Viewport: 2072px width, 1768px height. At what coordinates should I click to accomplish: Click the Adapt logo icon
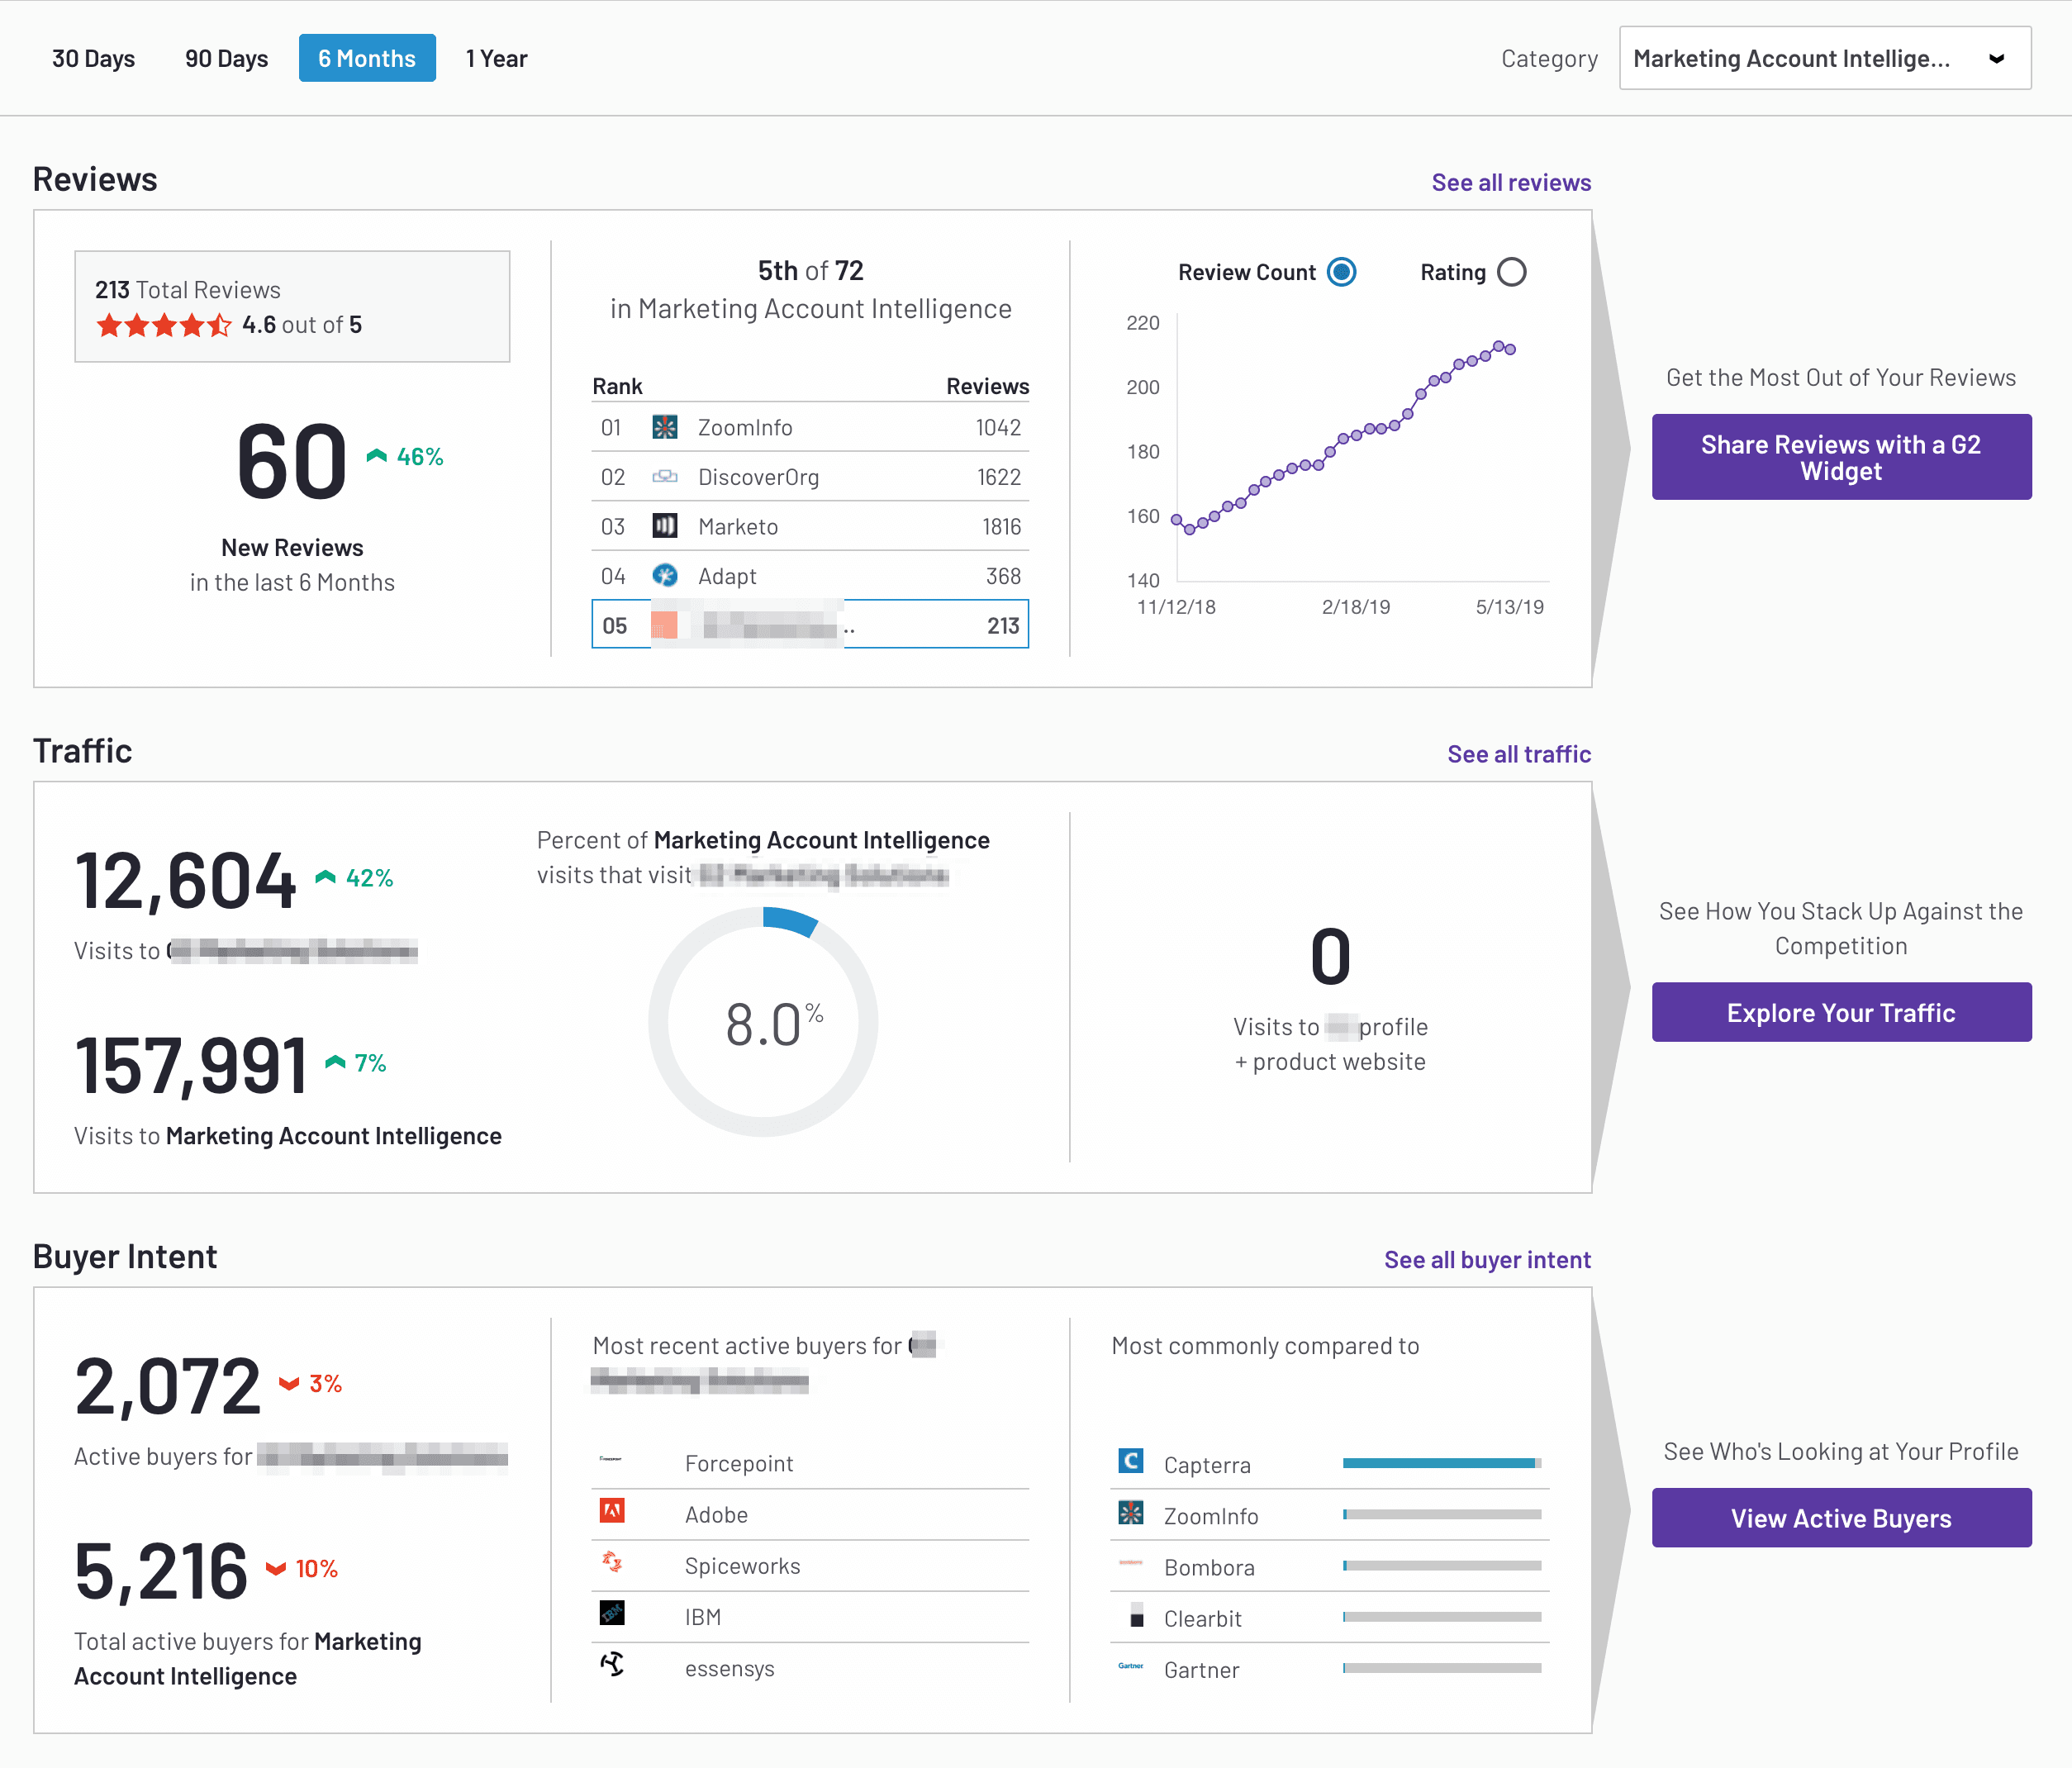click(x=664, y=575)
